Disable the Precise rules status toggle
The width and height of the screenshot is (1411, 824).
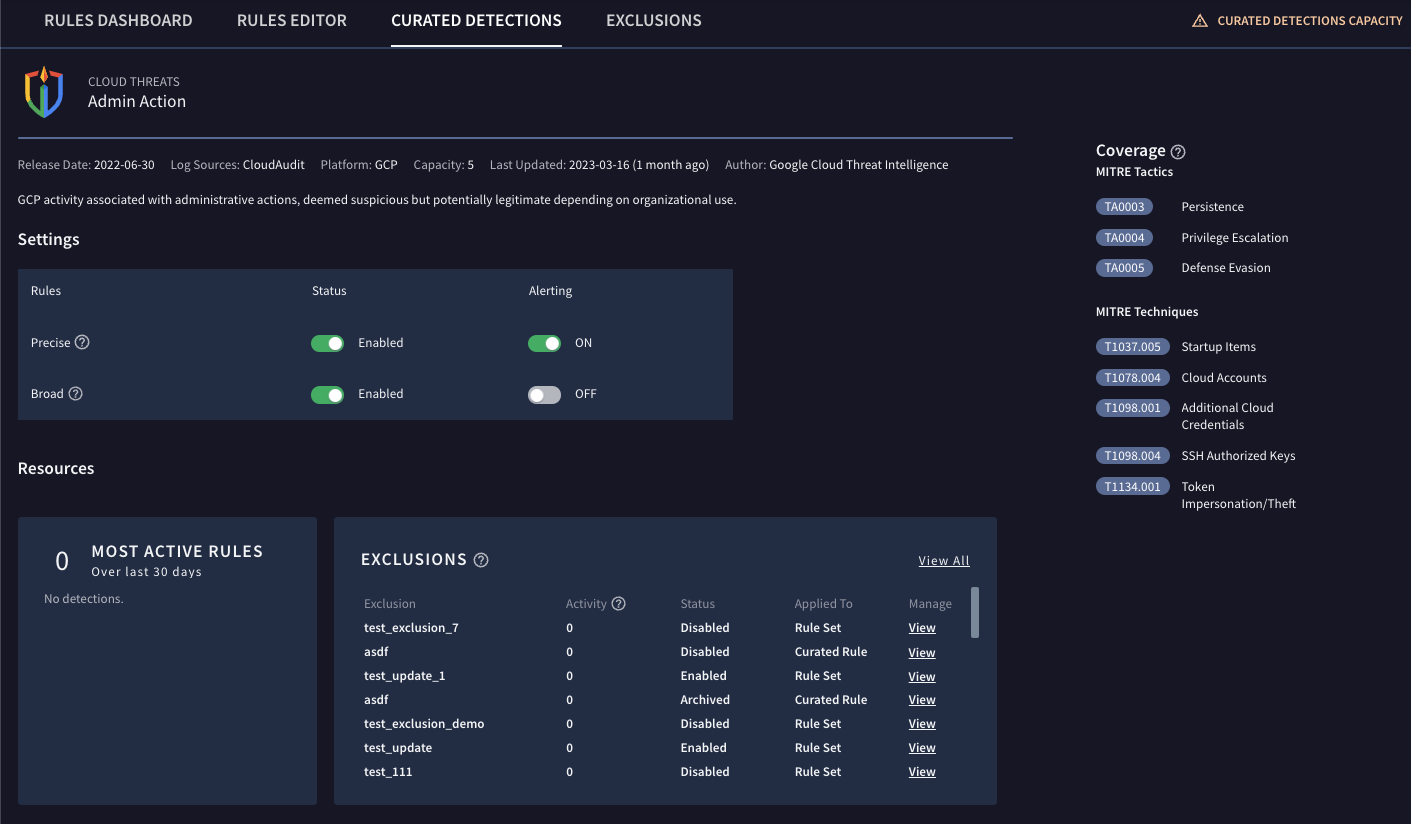click(x=327, y=342)
